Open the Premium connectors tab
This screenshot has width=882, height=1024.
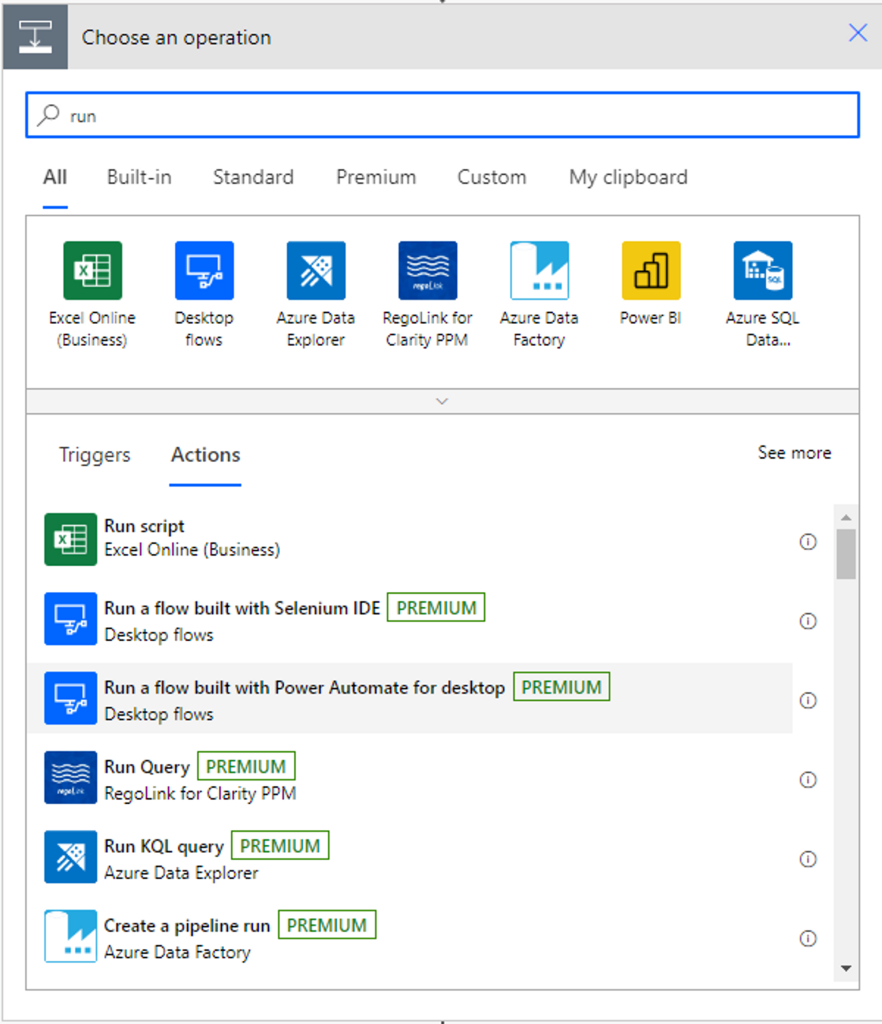[x=376, y=177]
